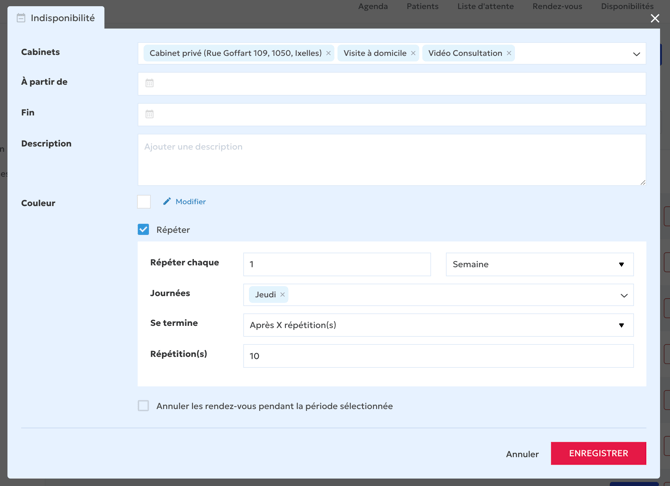Viewport: 670px width, 486px height.
Task: Click the pencil icon next to Modifier
Action: coord(167,202)
